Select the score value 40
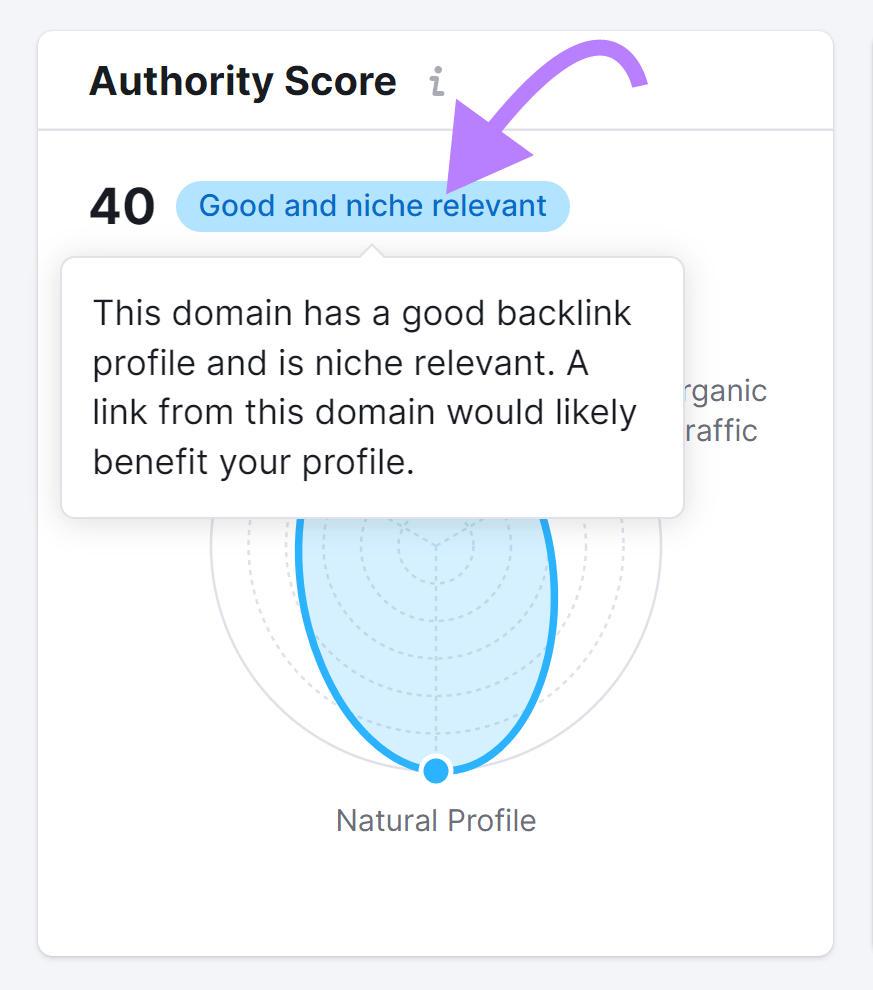The image size is (873, 990). click(x=122, y=206)
